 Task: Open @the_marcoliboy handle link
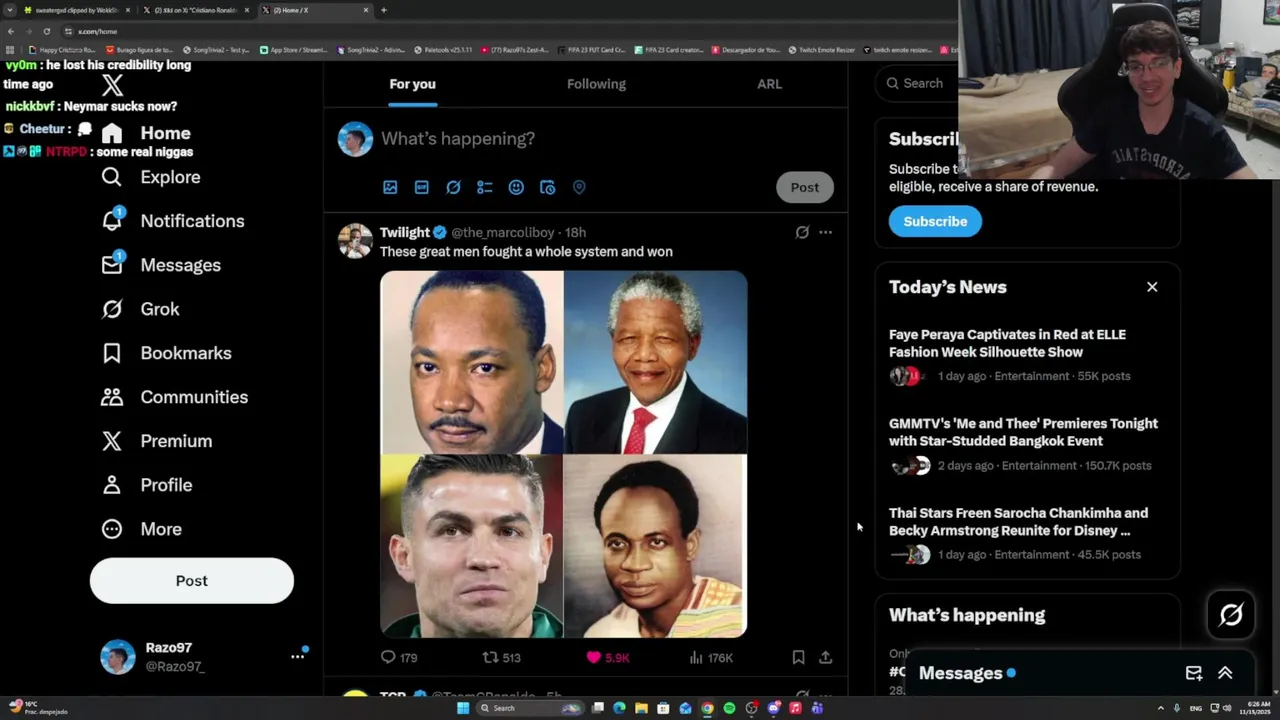pyautogui.click(x=503, y=232)
